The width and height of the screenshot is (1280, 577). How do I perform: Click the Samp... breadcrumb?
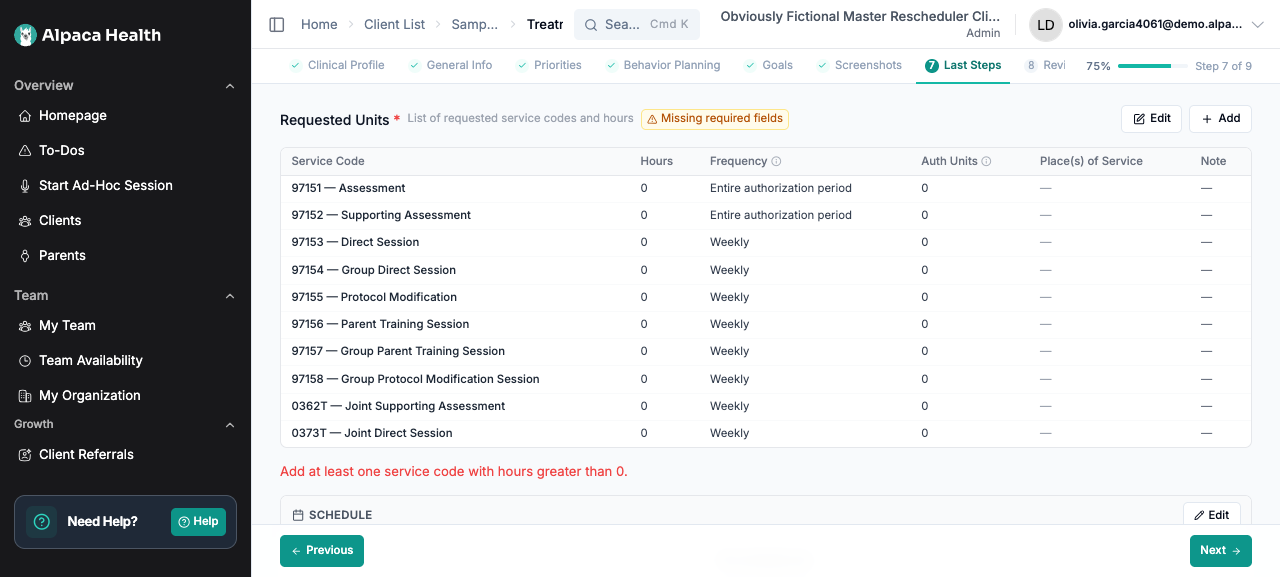pyautogui.click(x=475, y=25)
